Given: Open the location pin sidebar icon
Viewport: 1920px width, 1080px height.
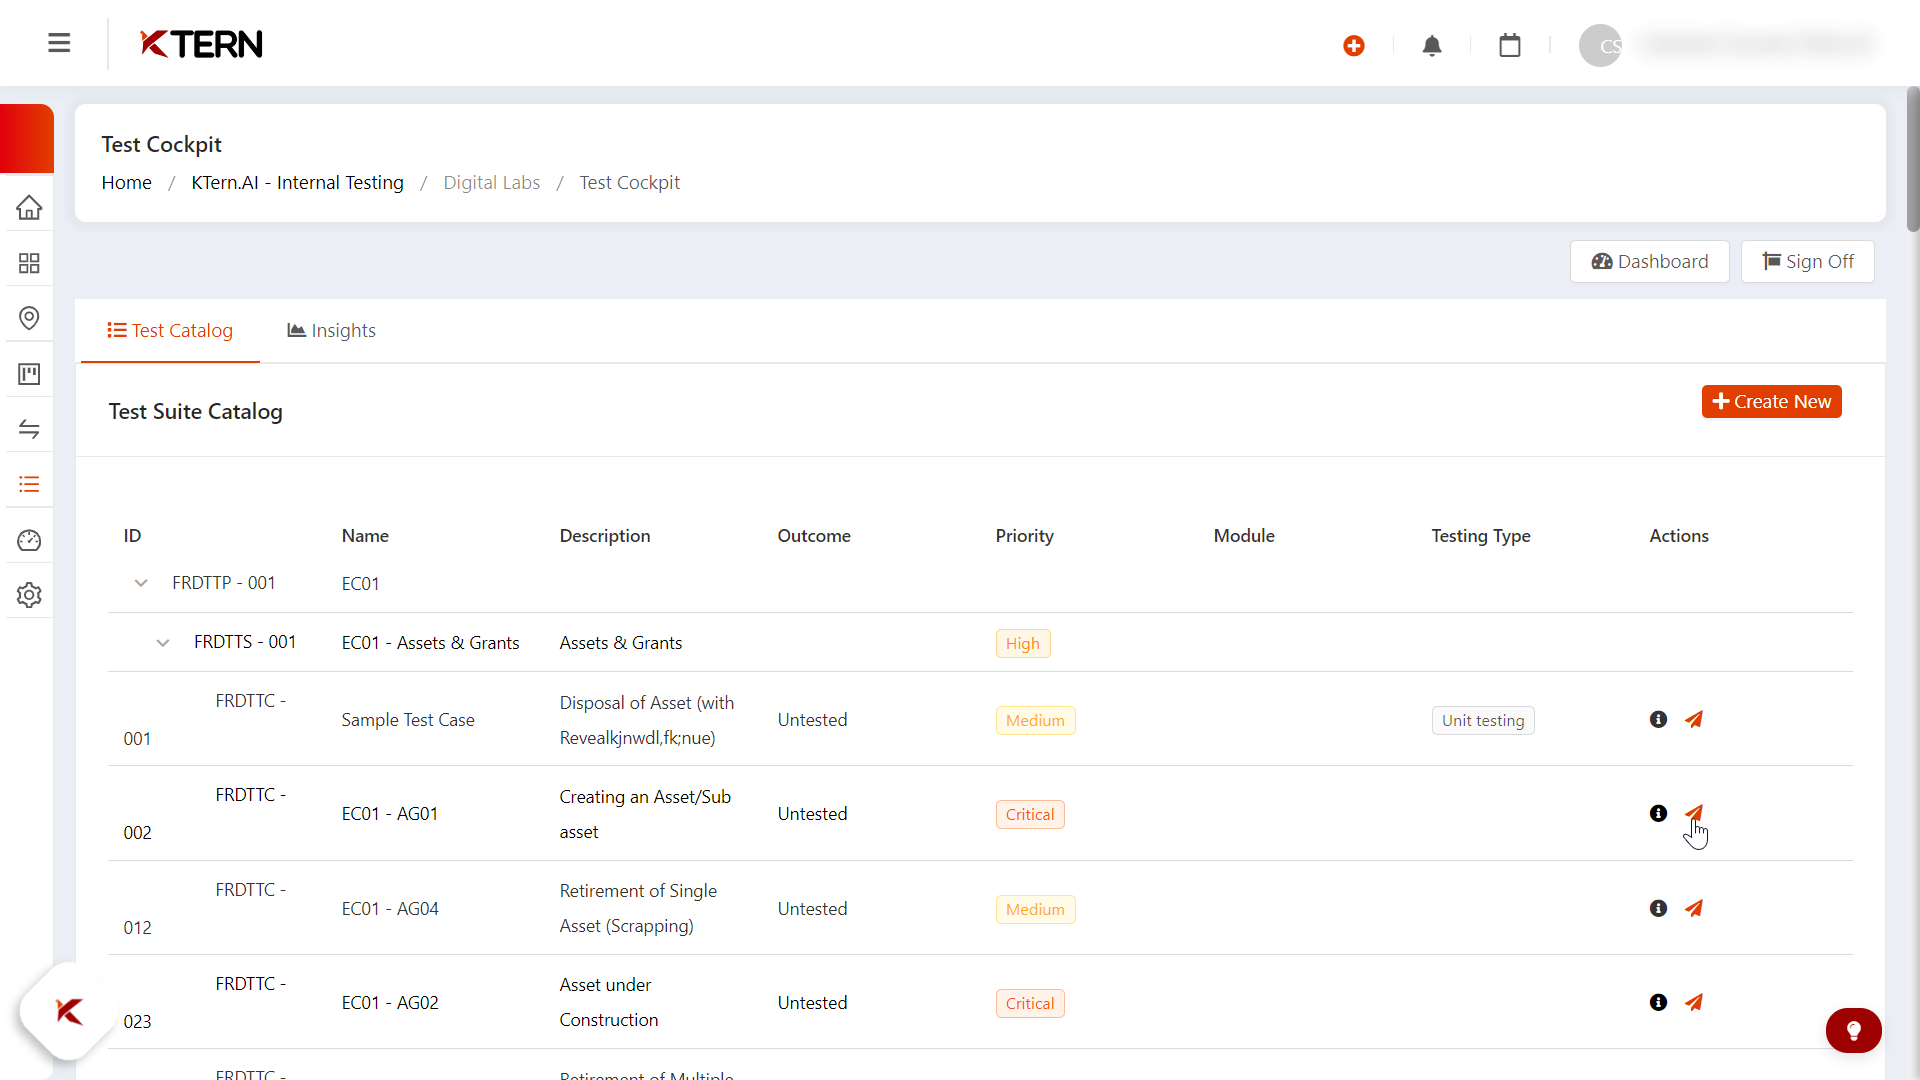Looking at the screenshot, I should [x=29, y=318].
